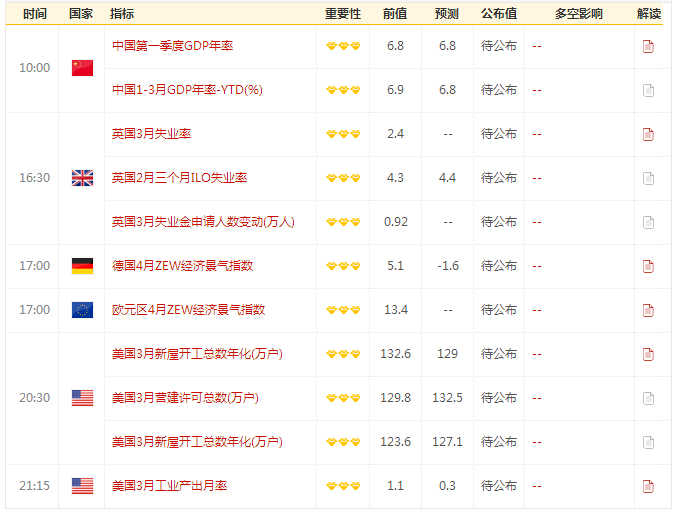Image resolution: width=675 pixels, height=512 pixels.
Task: Open the 中国1-3月GDP年率-YTD(%) indicator link
Action: [187, 90]
